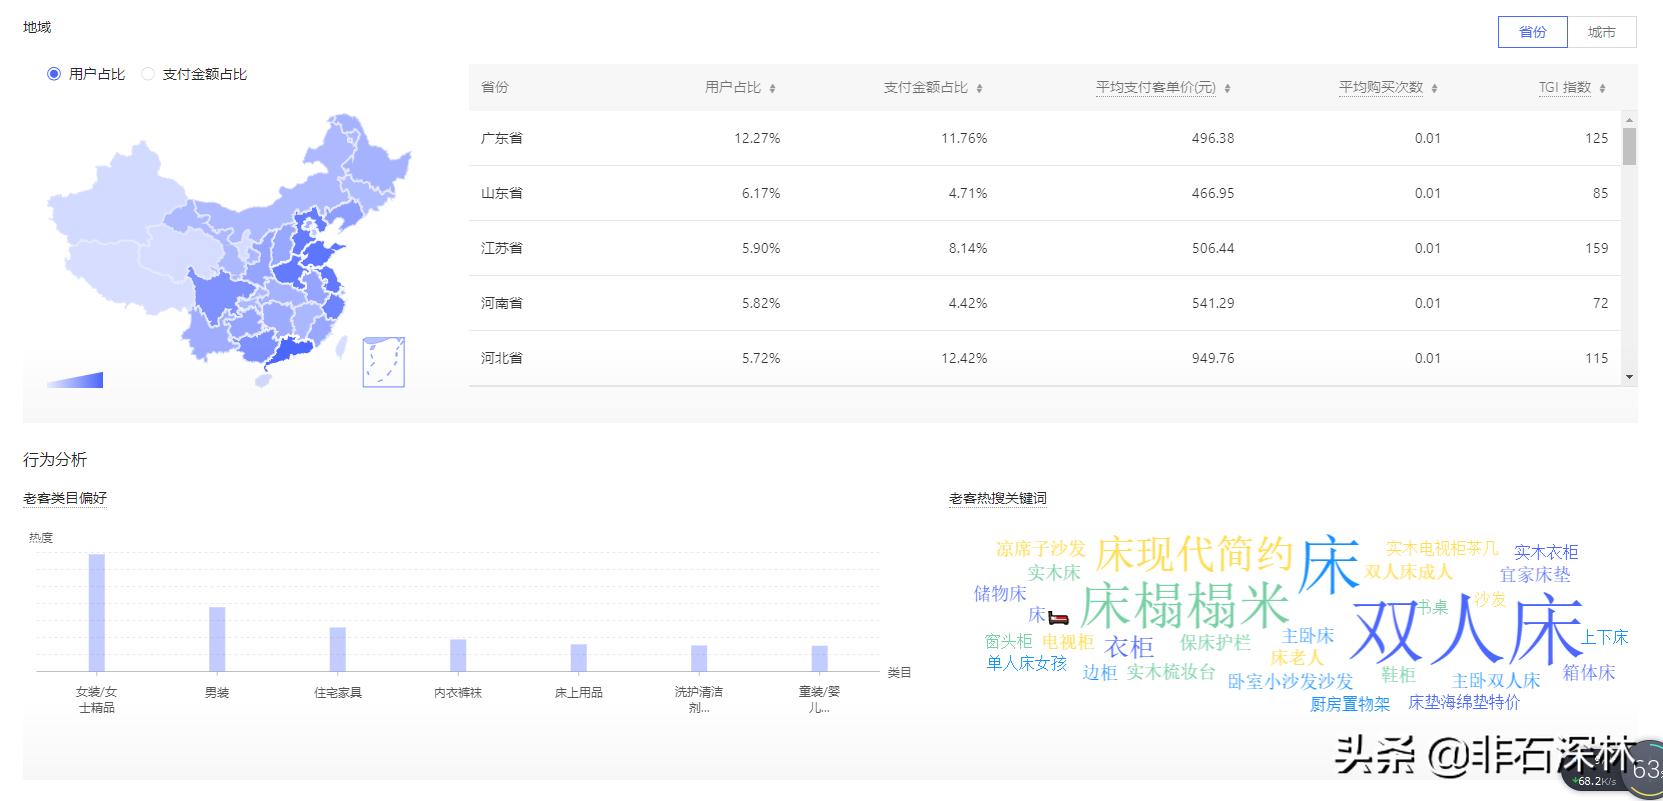Click the table scrollbar down arrow
Viewport: 1663px width, 801px height.
(1629, 377)
